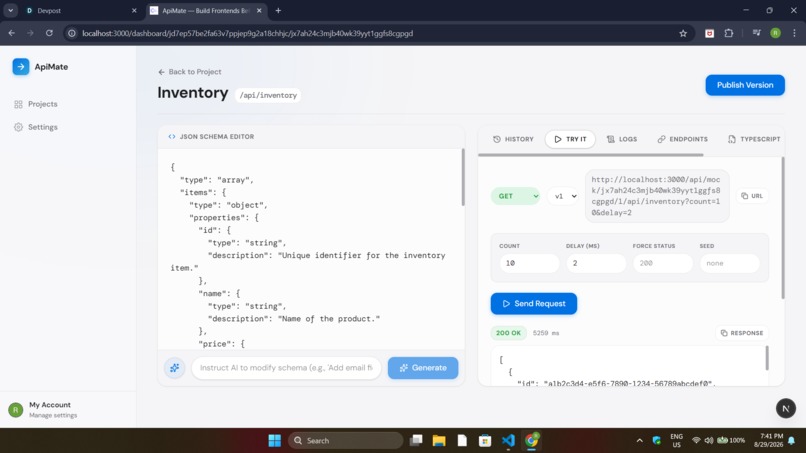Click the JSON Schema Editor code icon
The height and width of the screenshot is (453, 806).
[172, 137]
